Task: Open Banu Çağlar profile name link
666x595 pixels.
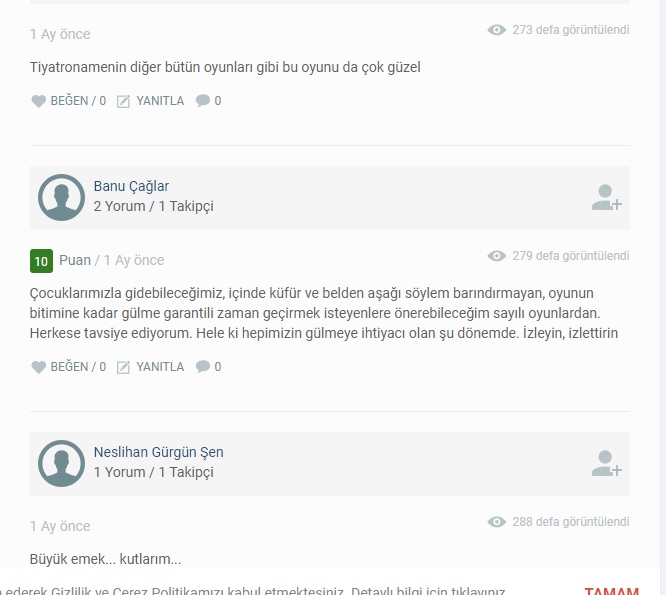Action: [131, 186]
